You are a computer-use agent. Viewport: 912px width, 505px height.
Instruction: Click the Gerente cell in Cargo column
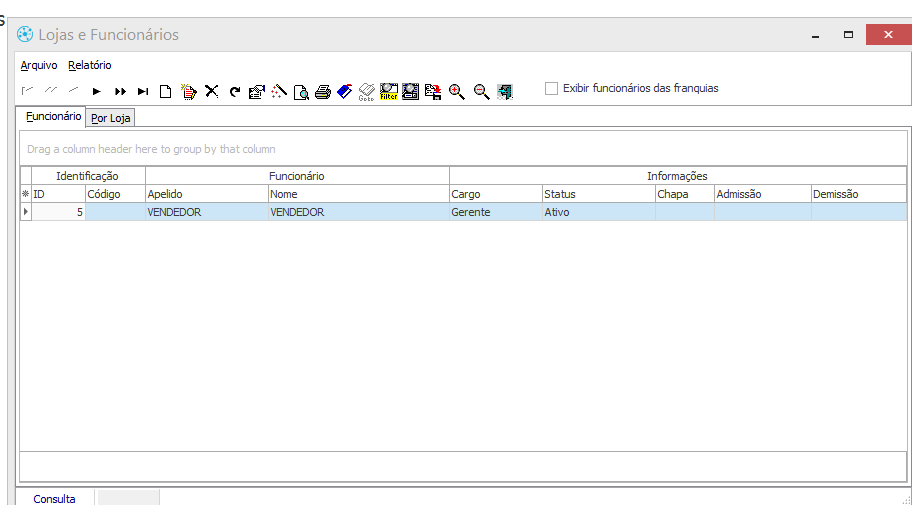coord(494,212)
